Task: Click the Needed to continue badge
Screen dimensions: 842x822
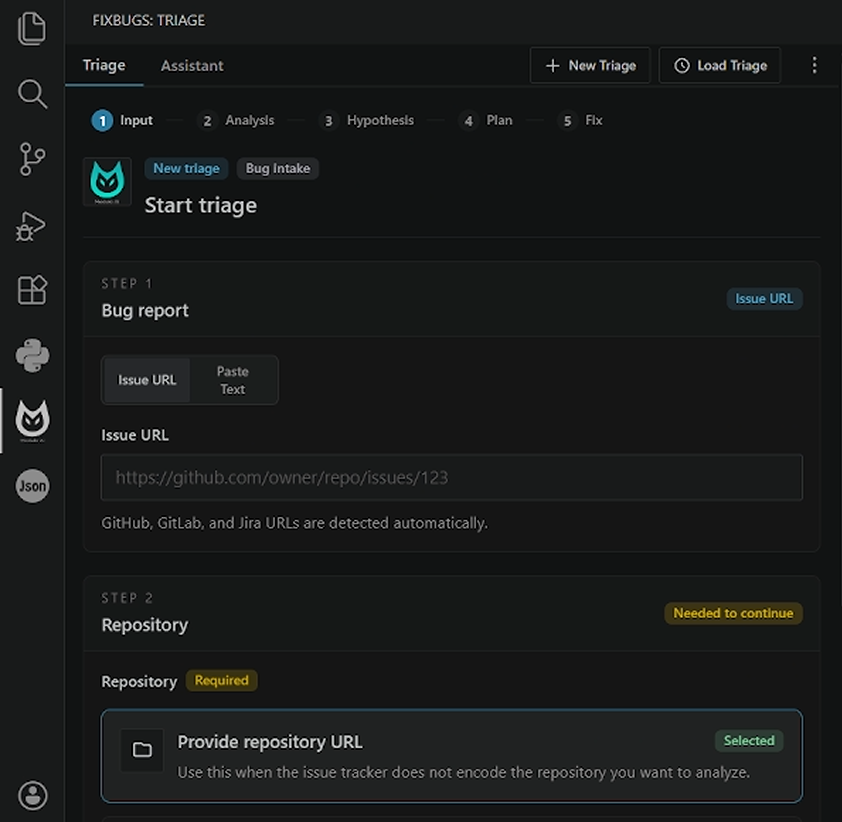Action: [x=733, y=613]
